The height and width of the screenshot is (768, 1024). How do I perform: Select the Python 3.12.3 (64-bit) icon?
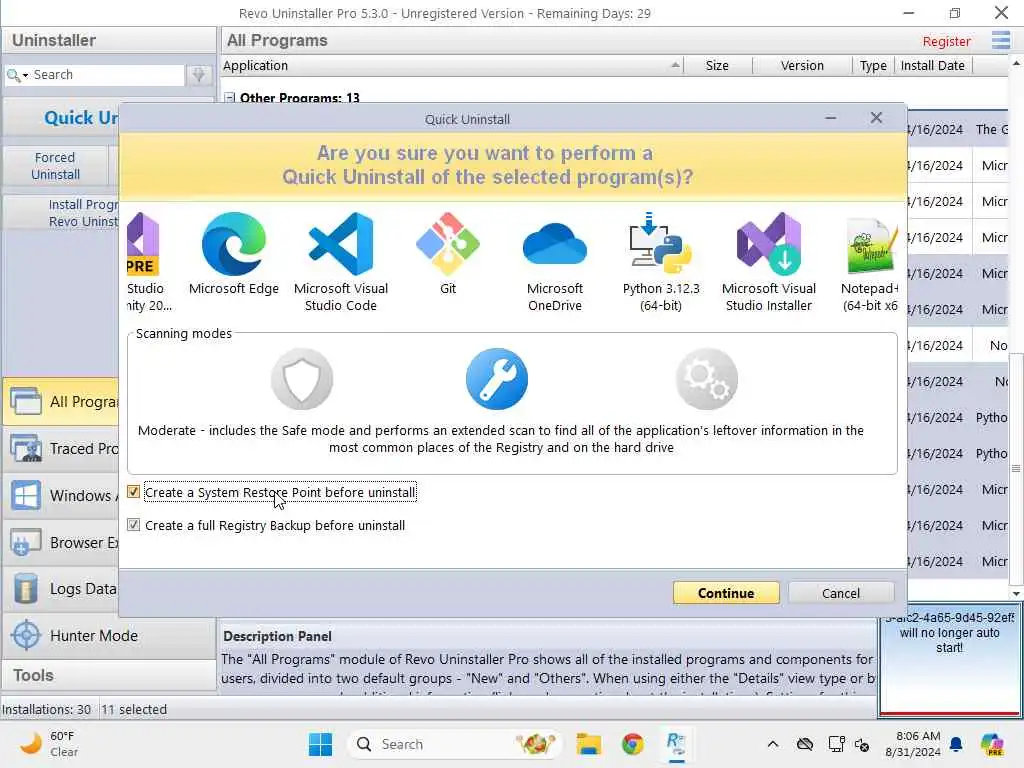click(661, 242)
